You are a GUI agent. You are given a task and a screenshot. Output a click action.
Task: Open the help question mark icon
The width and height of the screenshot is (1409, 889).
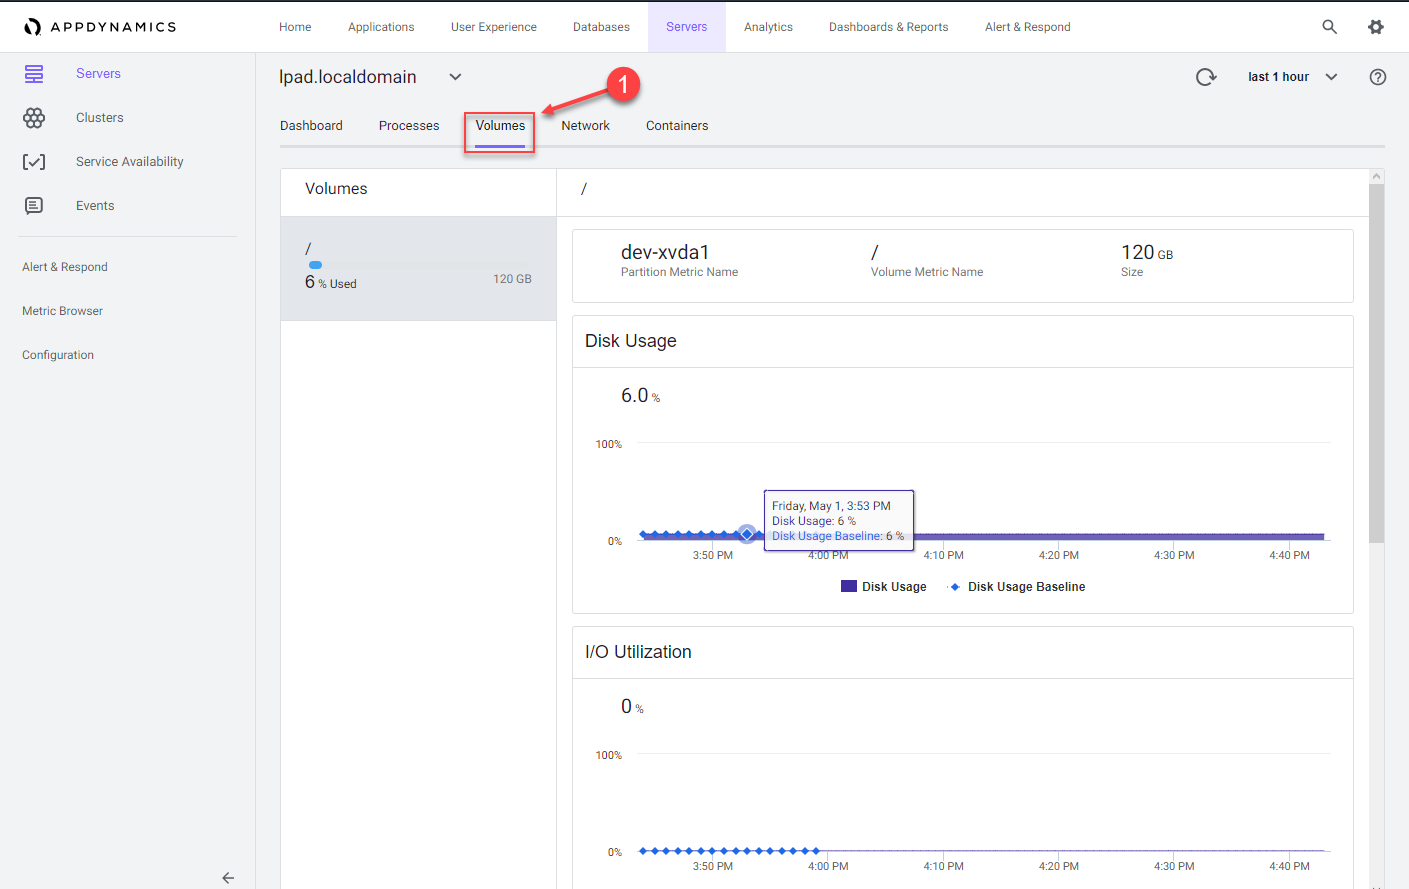1378,77
